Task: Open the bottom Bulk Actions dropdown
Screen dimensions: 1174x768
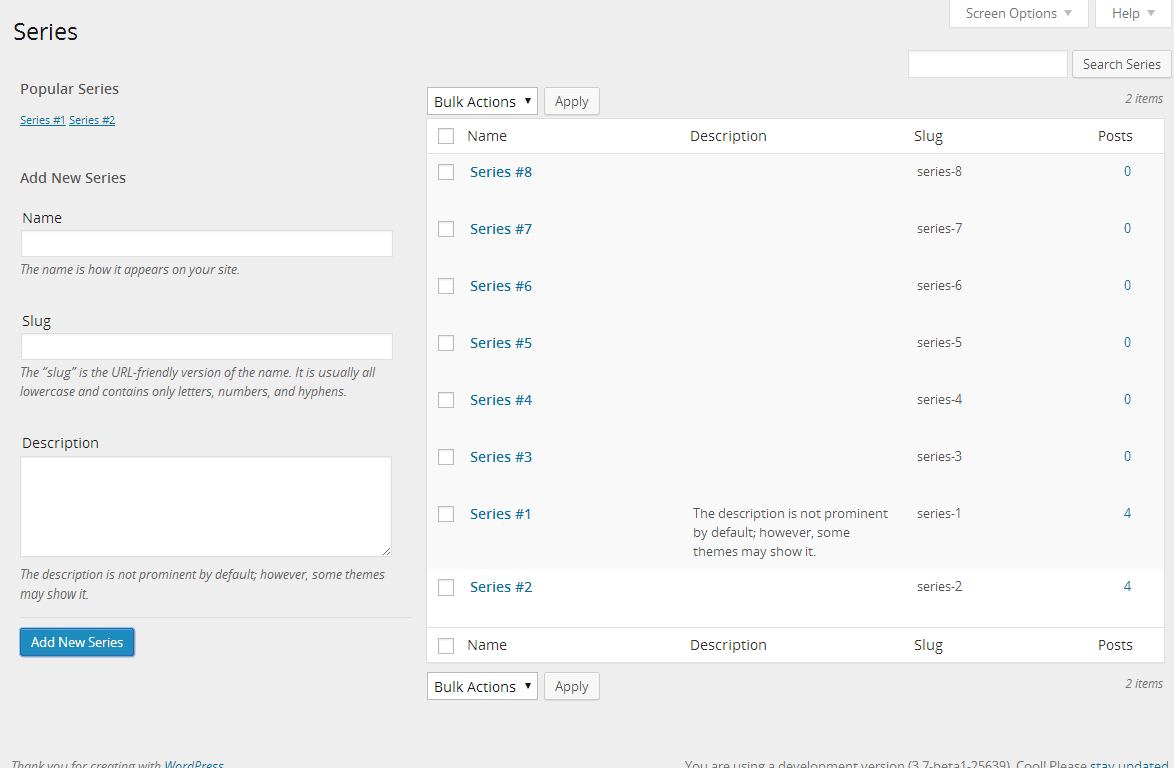Action: click(482, 686)
